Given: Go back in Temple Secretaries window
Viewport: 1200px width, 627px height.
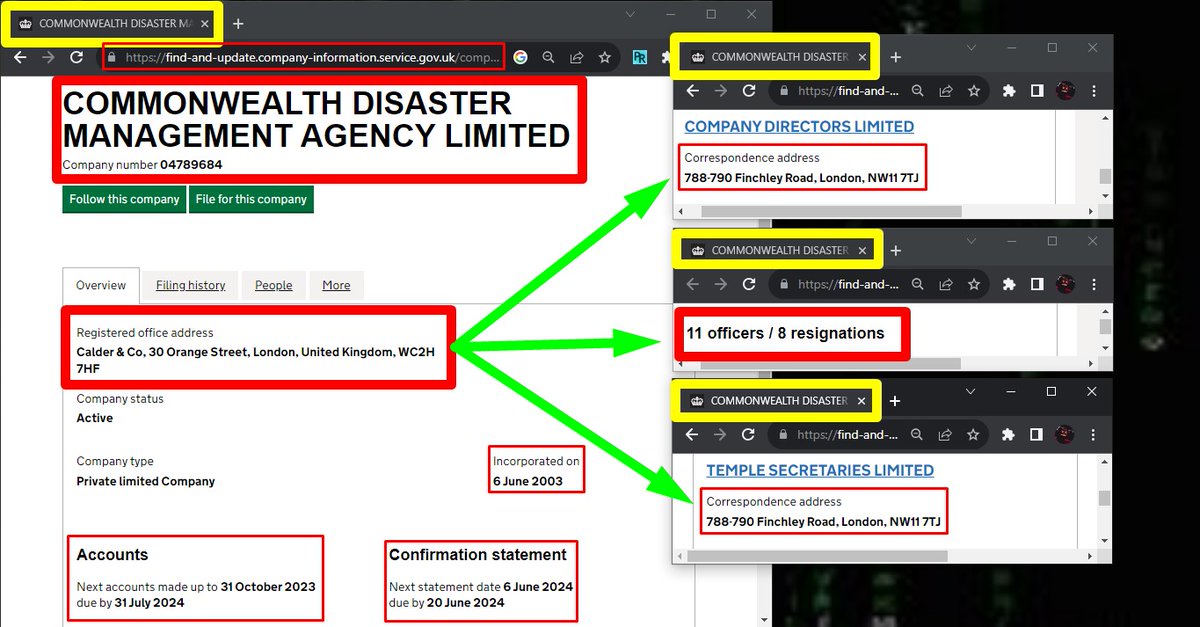Looking at the screenshot, I should 692,435.
